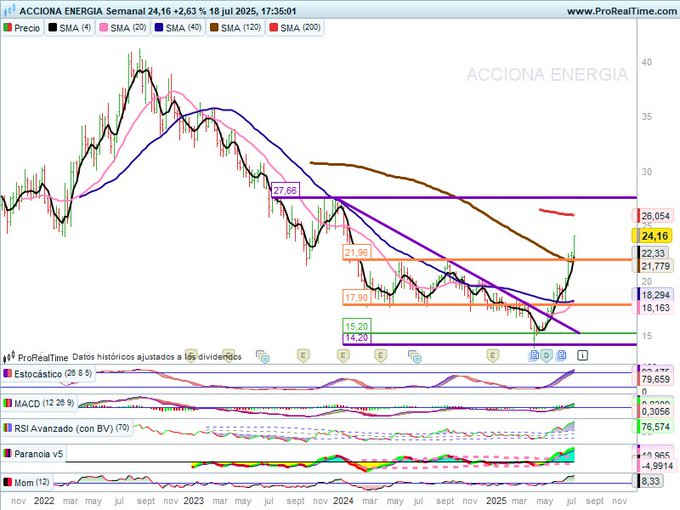This screenshot has height=510, width=680.
Task: Click the 2023 label on time axis
Action: click(x=193, y=501)
